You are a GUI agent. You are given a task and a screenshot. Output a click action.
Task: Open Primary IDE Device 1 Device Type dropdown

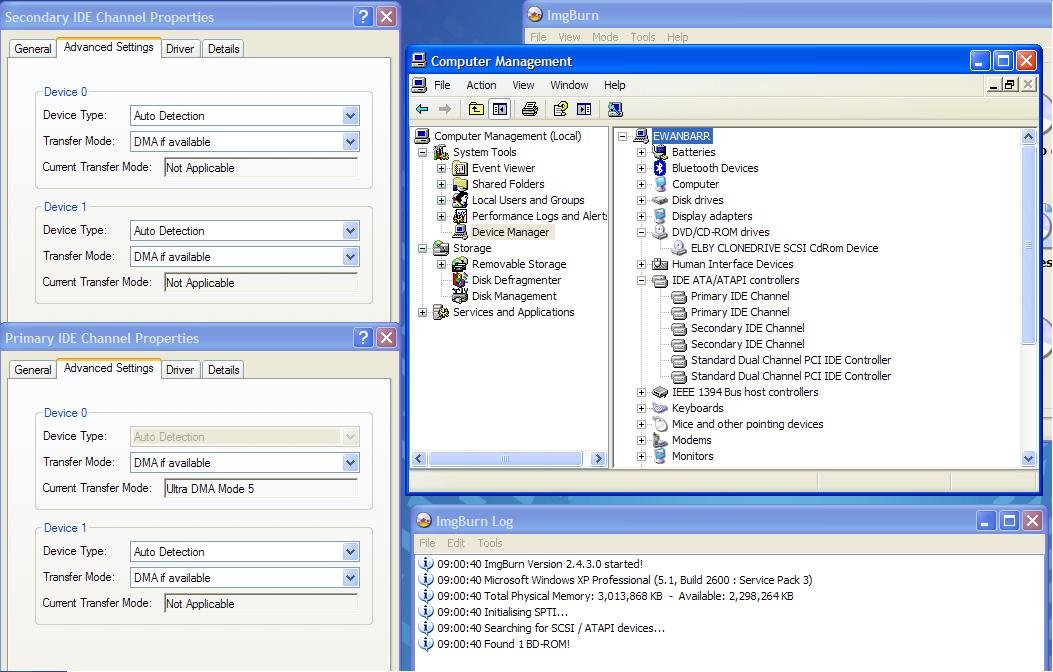(x=351, y=552)
